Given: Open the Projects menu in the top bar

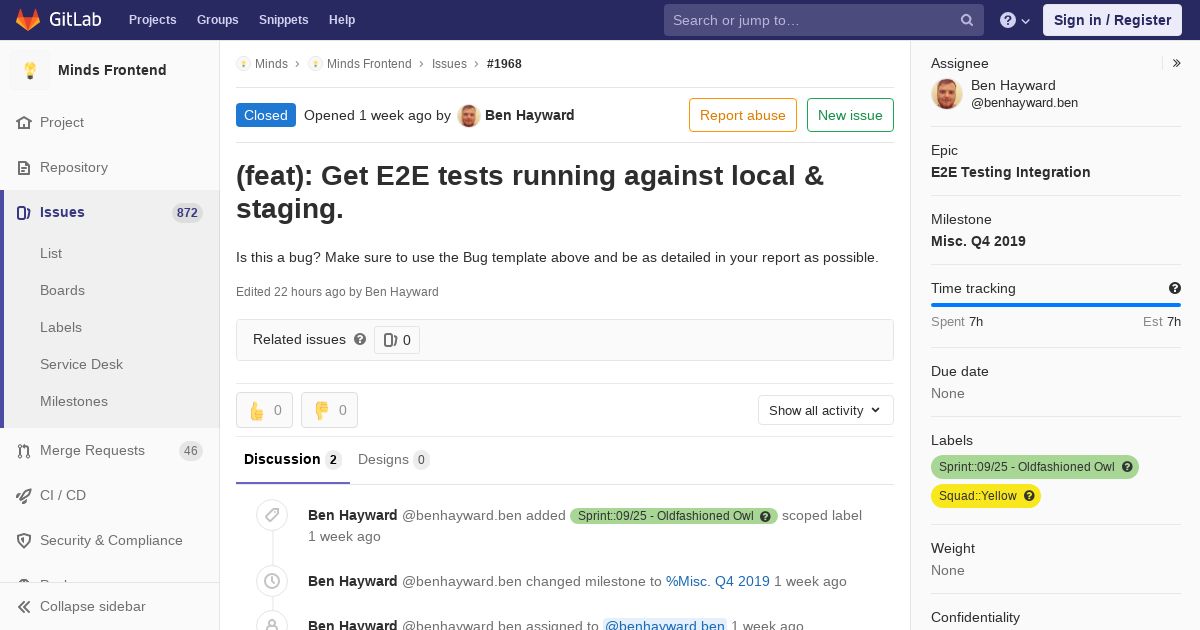Looking at the screenshot, I should coord(152,20).
